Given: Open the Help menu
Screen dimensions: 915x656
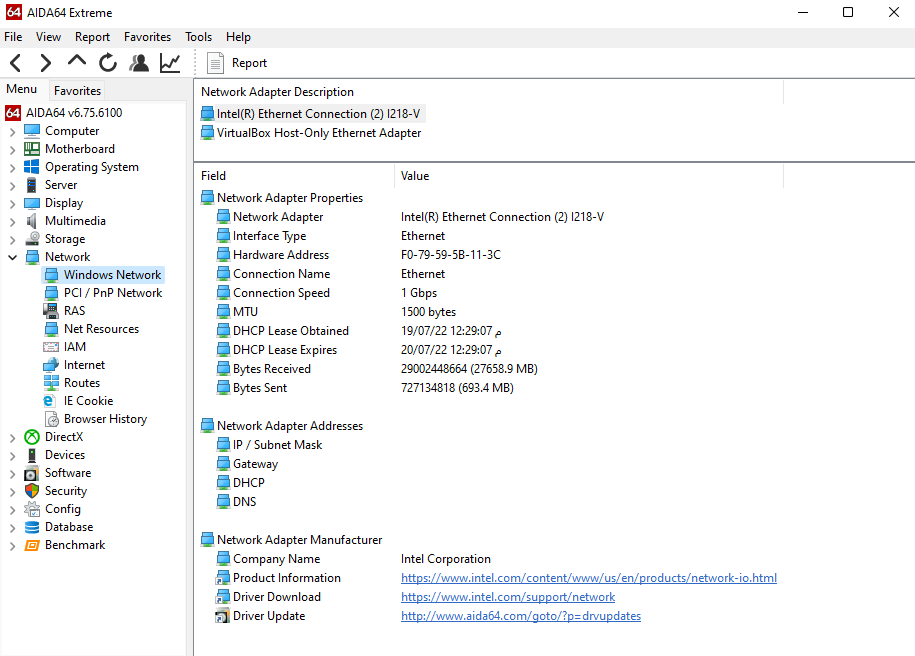Looking at the screenshot, I should [238, 37].
